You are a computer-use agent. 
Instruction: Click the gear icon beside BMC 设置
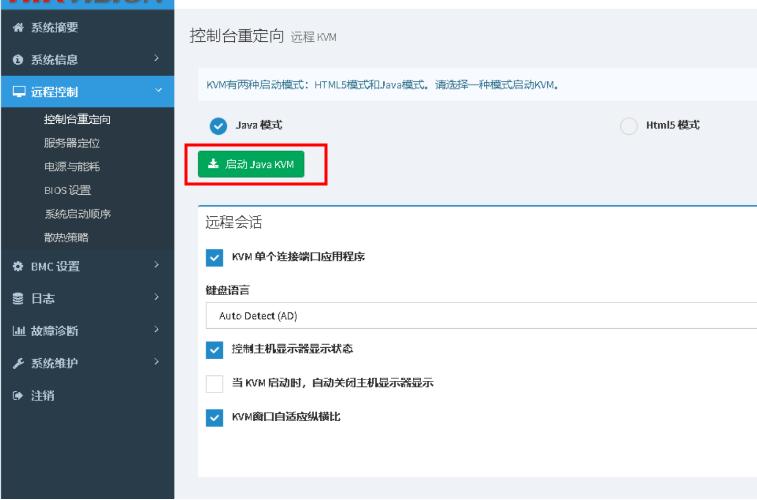point(18,266)
